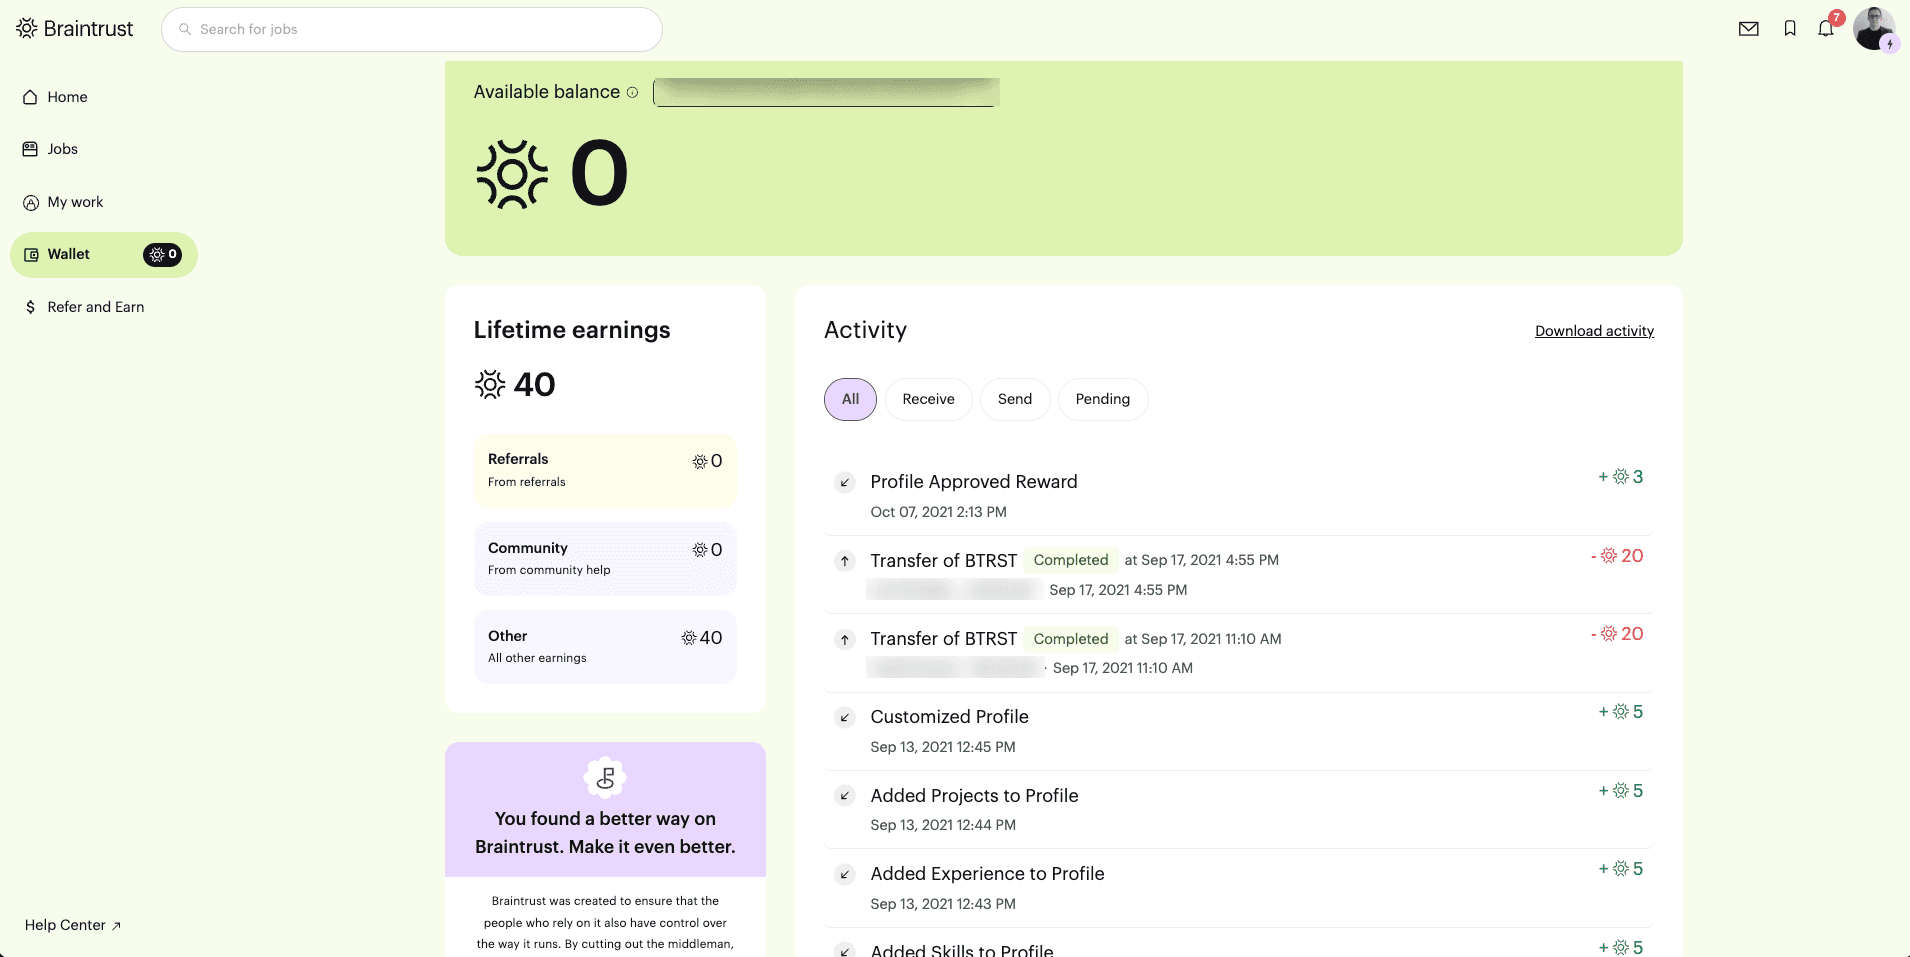
Task: Open saved jobs bookmark icon
Action: [1790, 29]
